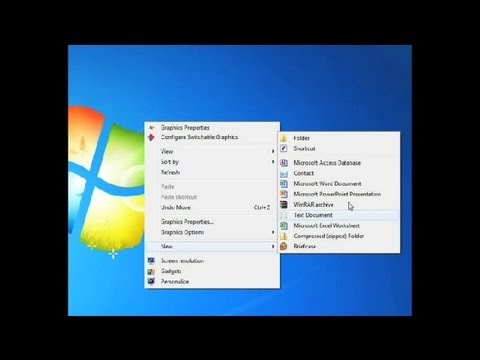Choose Folder label in New submenu
The height and width of the screenshot is (360, 480).
click(x=302, y=138)
